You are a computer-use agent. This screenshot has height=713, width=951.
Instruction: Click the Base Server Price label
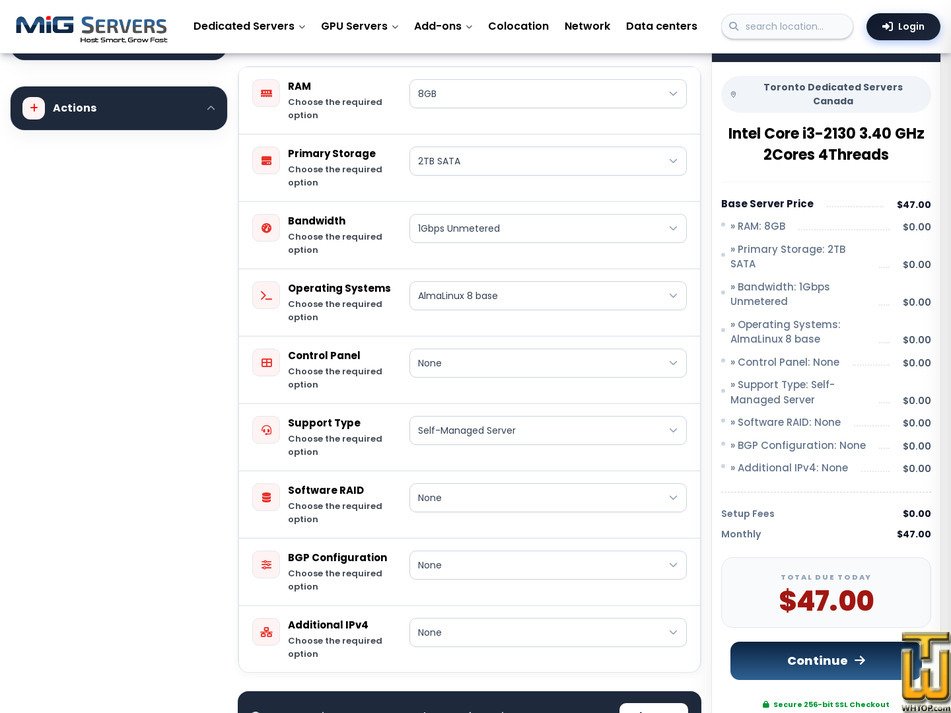[x=767, y=204]
